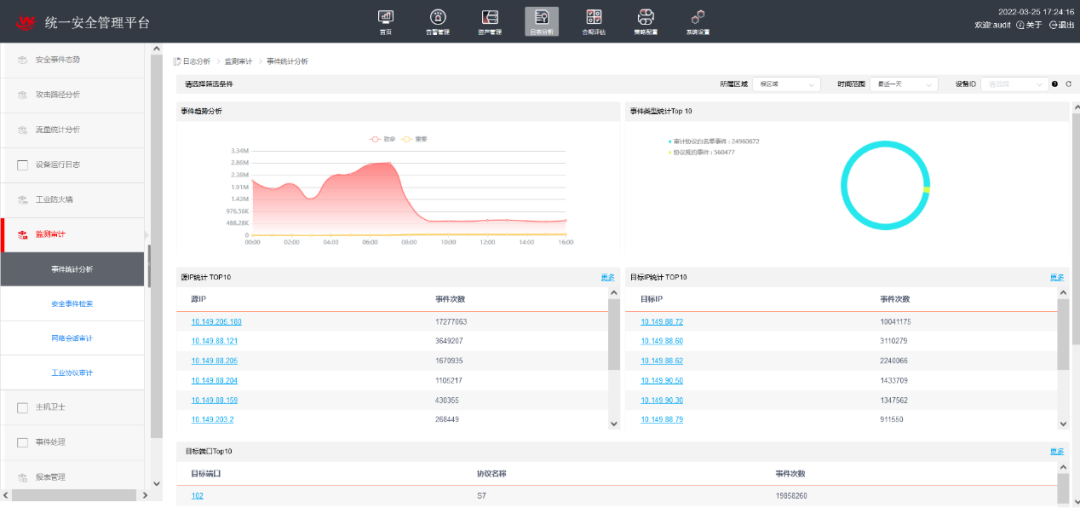Open destination IP 10.149.88.72 link
Image resolution: width=1080 pixels, height=508 pixels.
662,321
